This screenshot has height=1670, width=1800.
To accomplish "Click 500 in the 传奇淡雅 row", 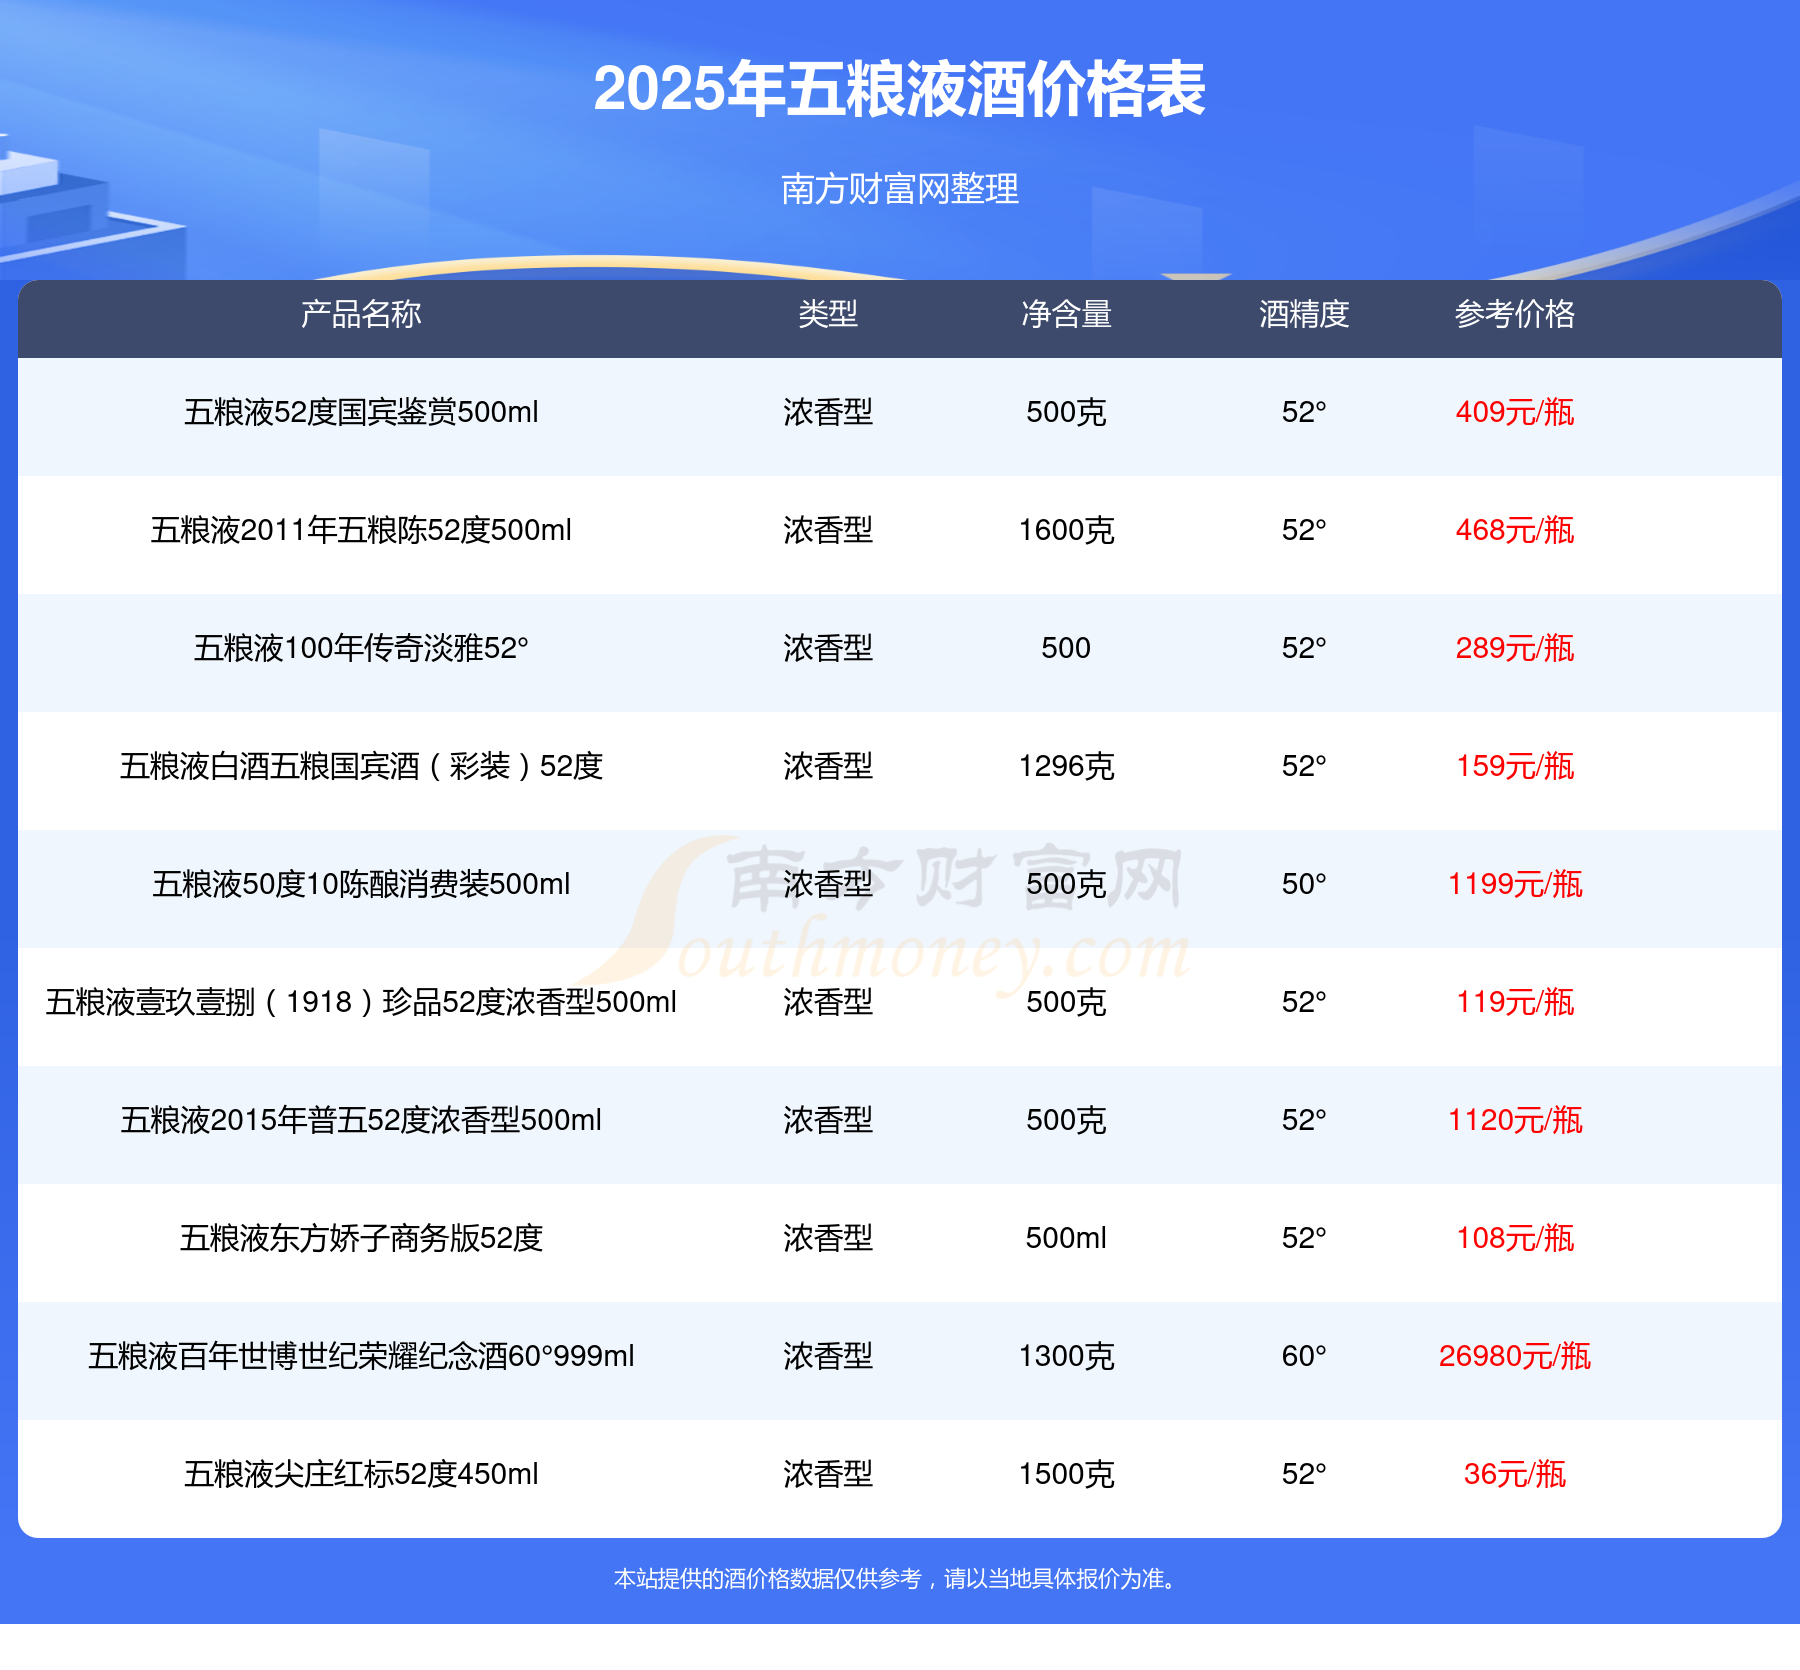I will click(1066, 648).
